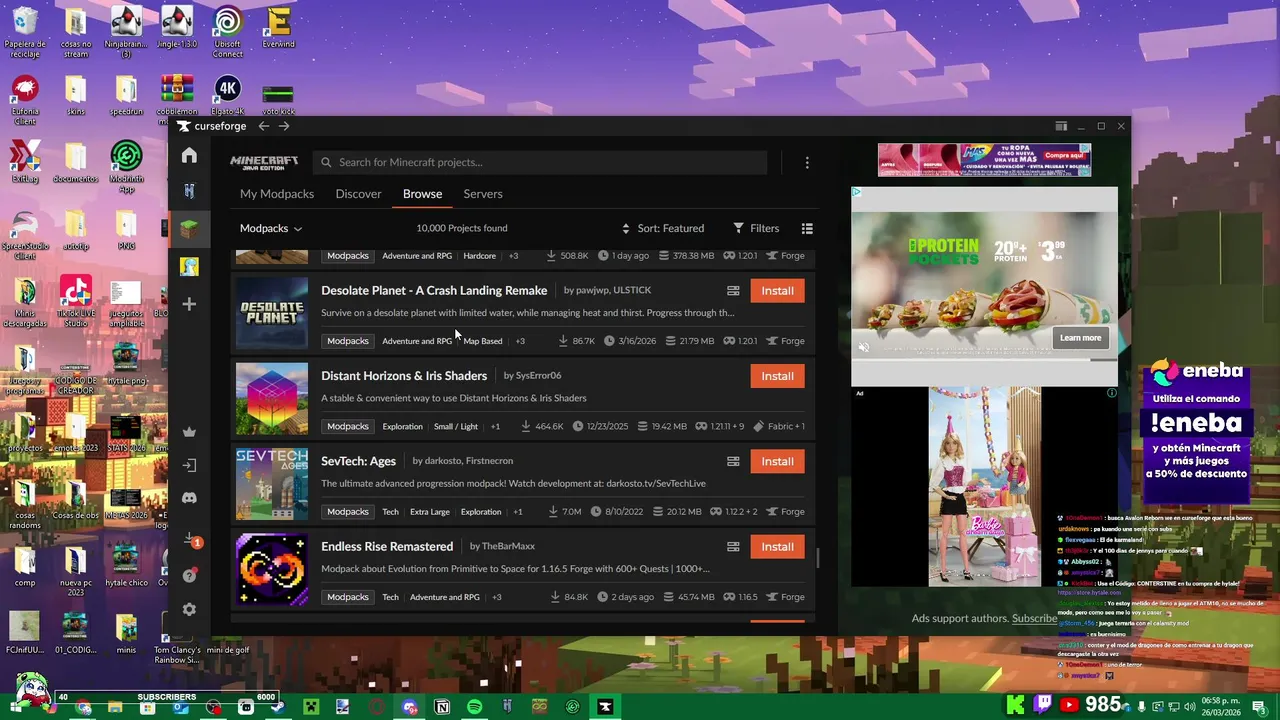1280x720 pixels.
Task: Open Notion from the taskbar
Action: click(442, 707)
